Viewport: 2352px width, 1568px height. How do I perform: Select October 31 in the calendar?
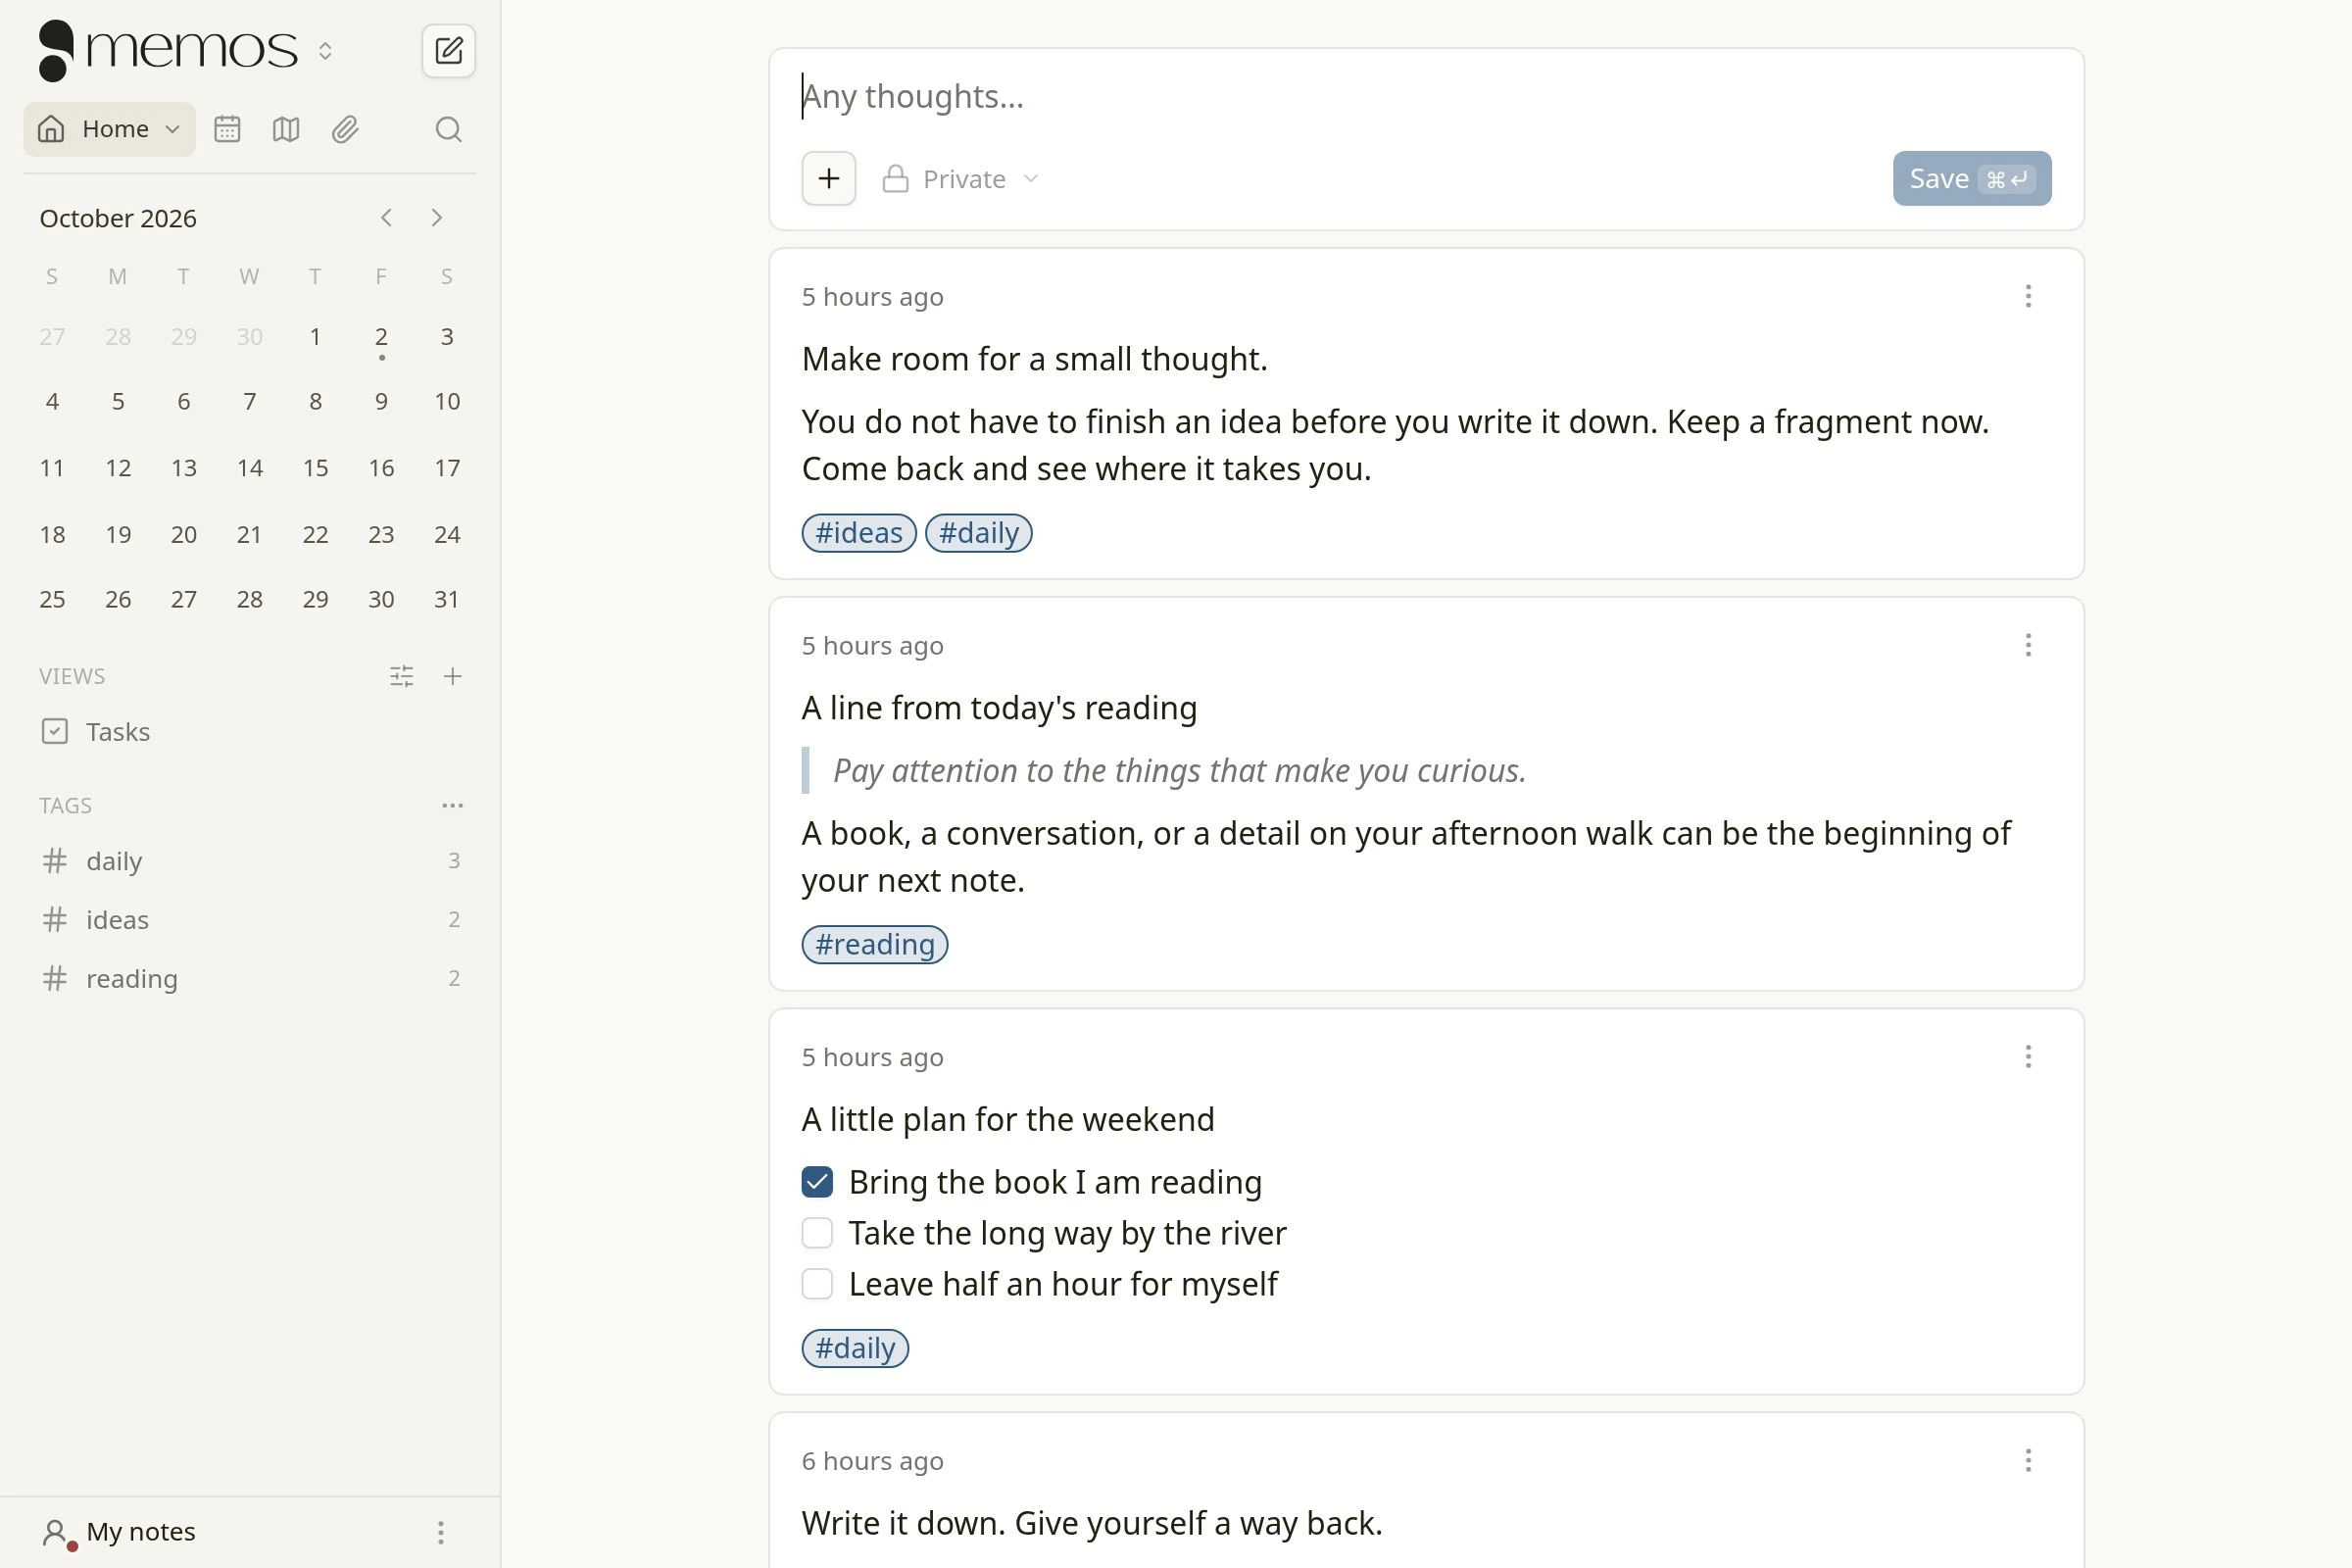[x=447, y=599]
